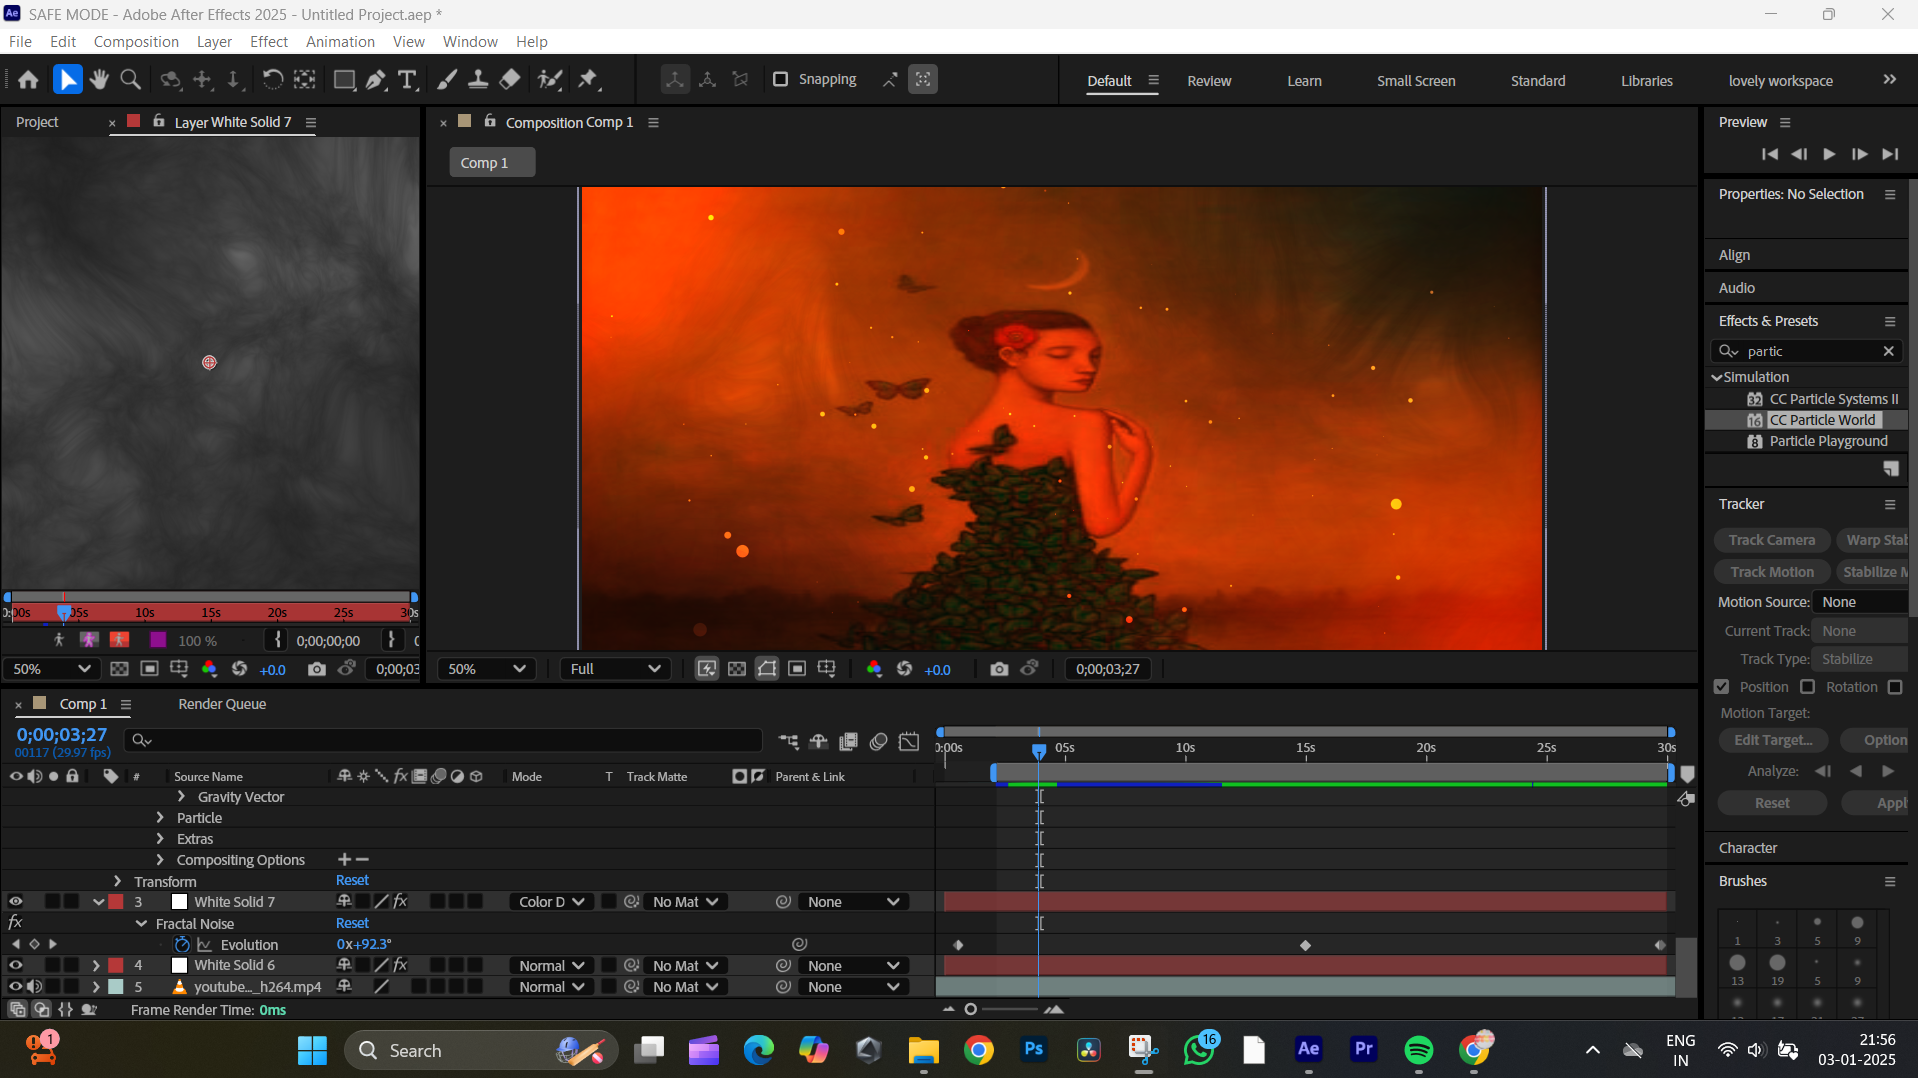Open Color D blending mode dropdown
The width and height of the screenshot is (1918, 1078).
point(551,902)
